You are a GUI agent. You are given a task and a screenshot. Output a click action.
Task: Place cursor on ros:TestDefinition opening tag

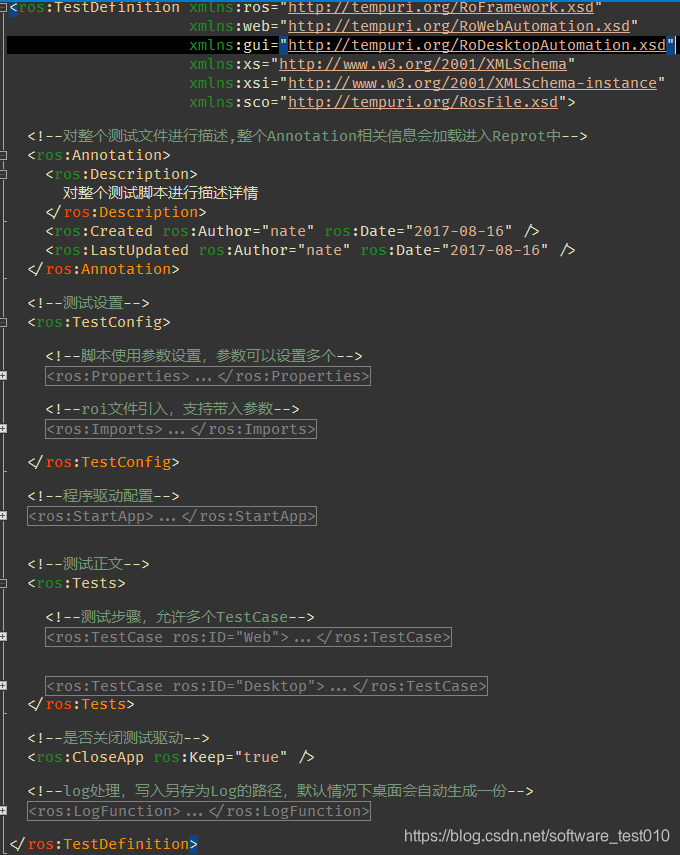click(95, 7)
